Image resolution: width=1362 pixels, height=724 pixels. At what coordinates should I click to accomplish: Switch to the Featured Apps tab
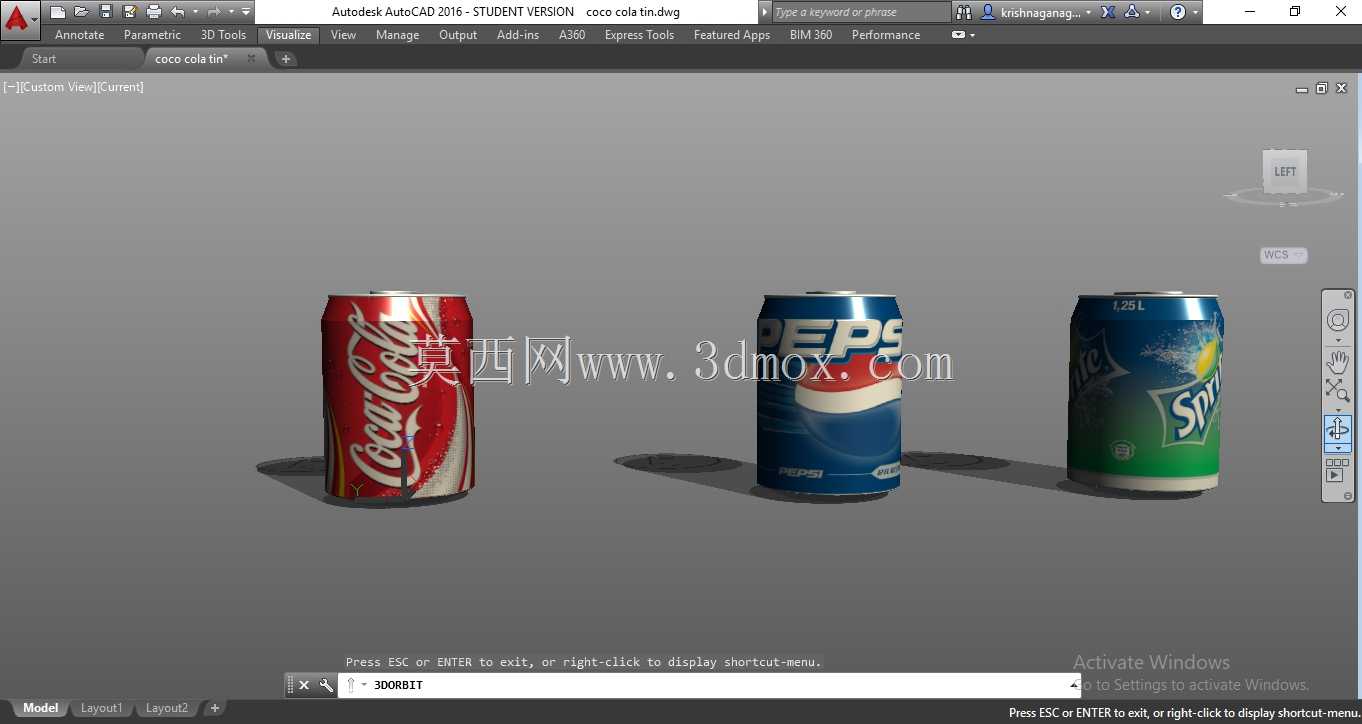pyautogui.click(x=732, y=35)
